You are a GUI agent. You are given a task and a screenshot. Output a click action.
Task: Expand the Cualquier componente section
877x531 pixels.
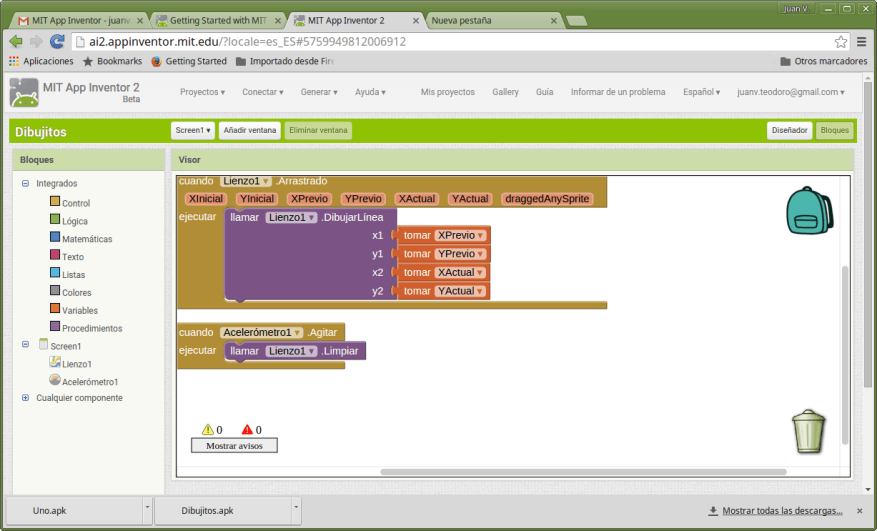pyautogui.click(x=25, y=398)
